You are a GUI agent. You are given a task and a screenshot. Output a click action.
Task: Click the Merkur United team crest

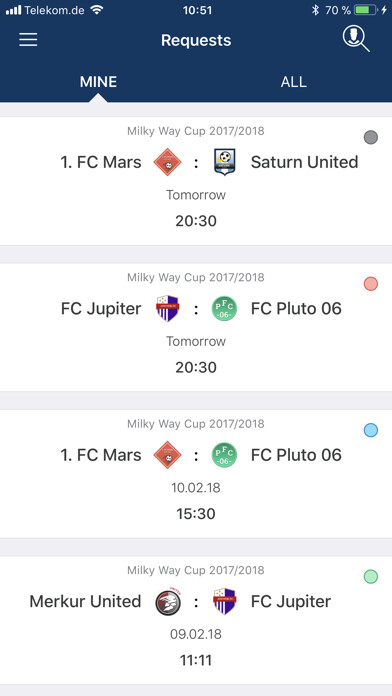(x=168, y=601)
